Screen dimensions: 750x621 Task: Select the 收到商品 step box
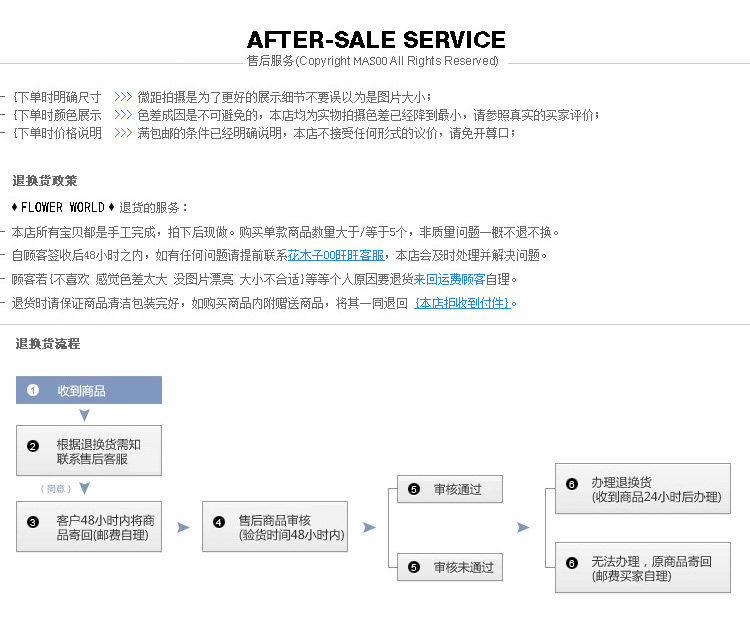(x=89, y=390)
